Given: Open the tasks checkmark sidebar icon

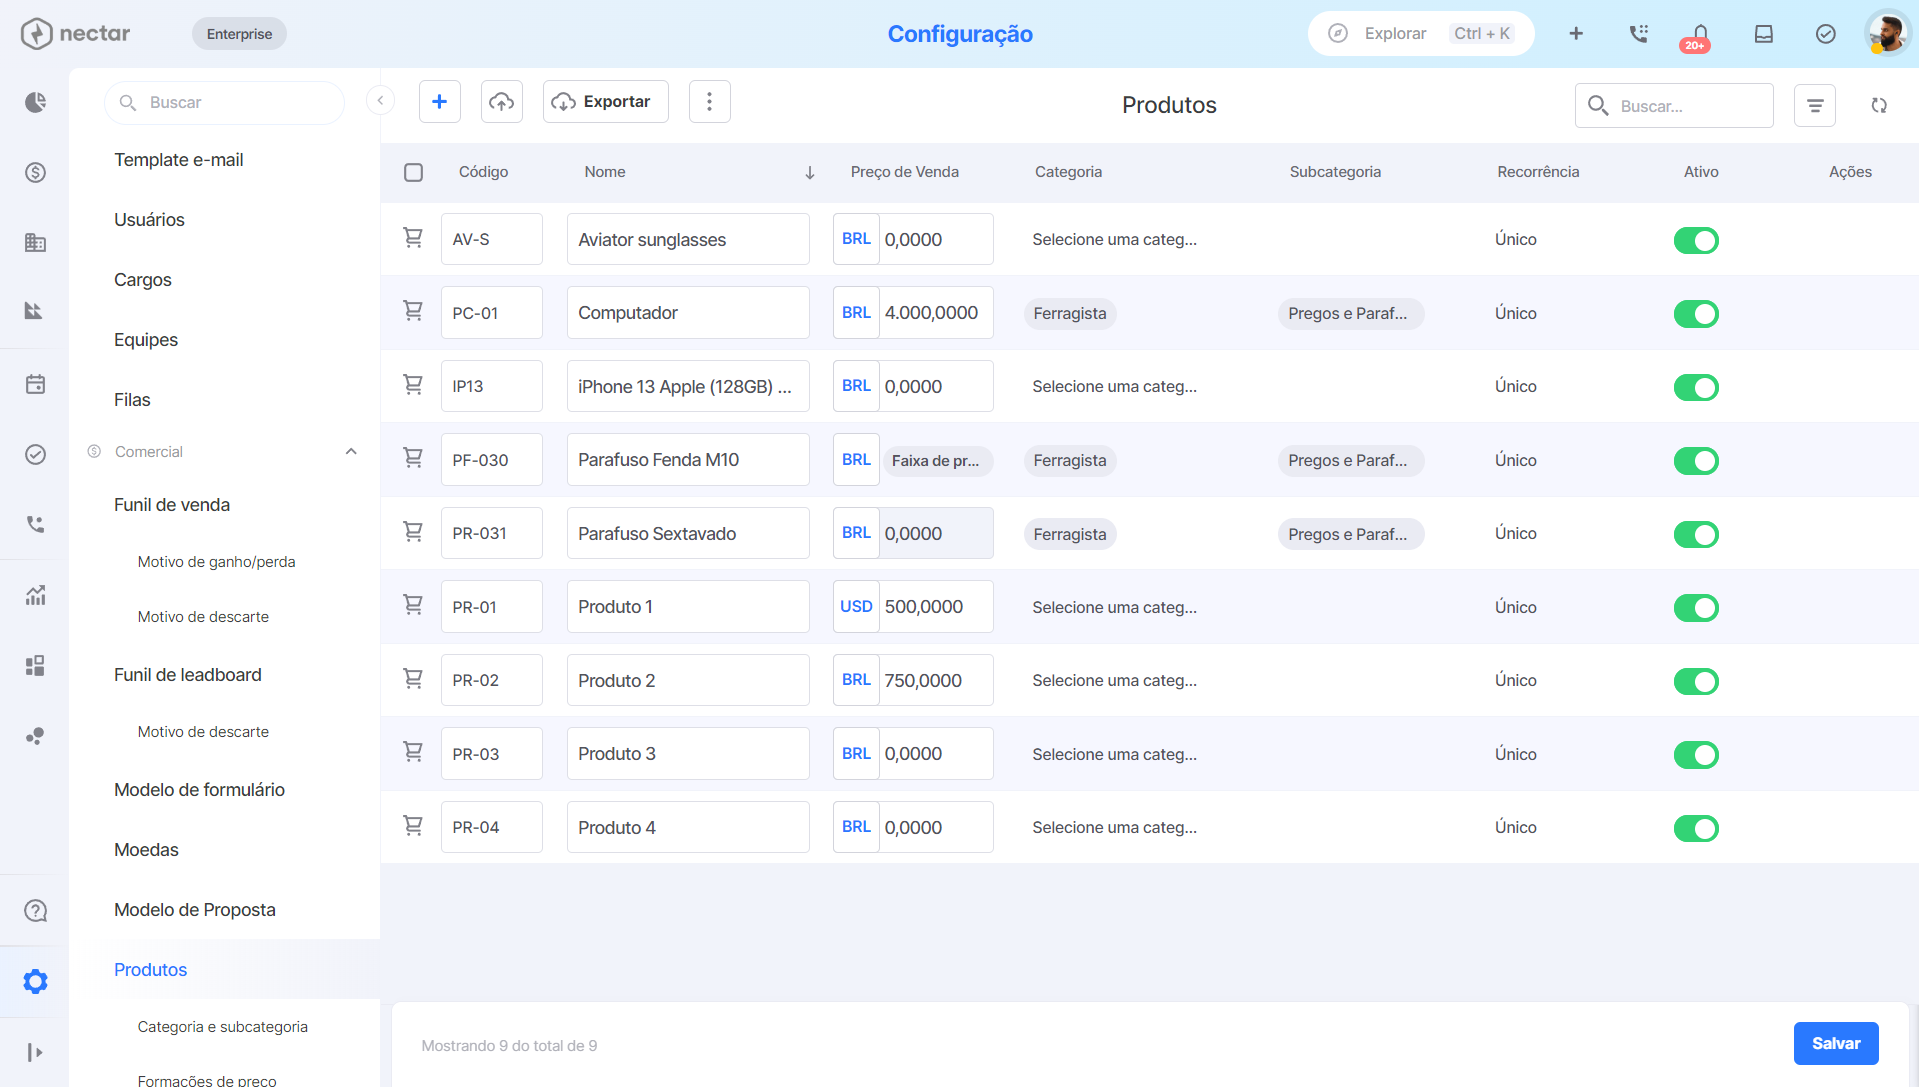Looking at the screenshot, I should (x=35, y=454).
